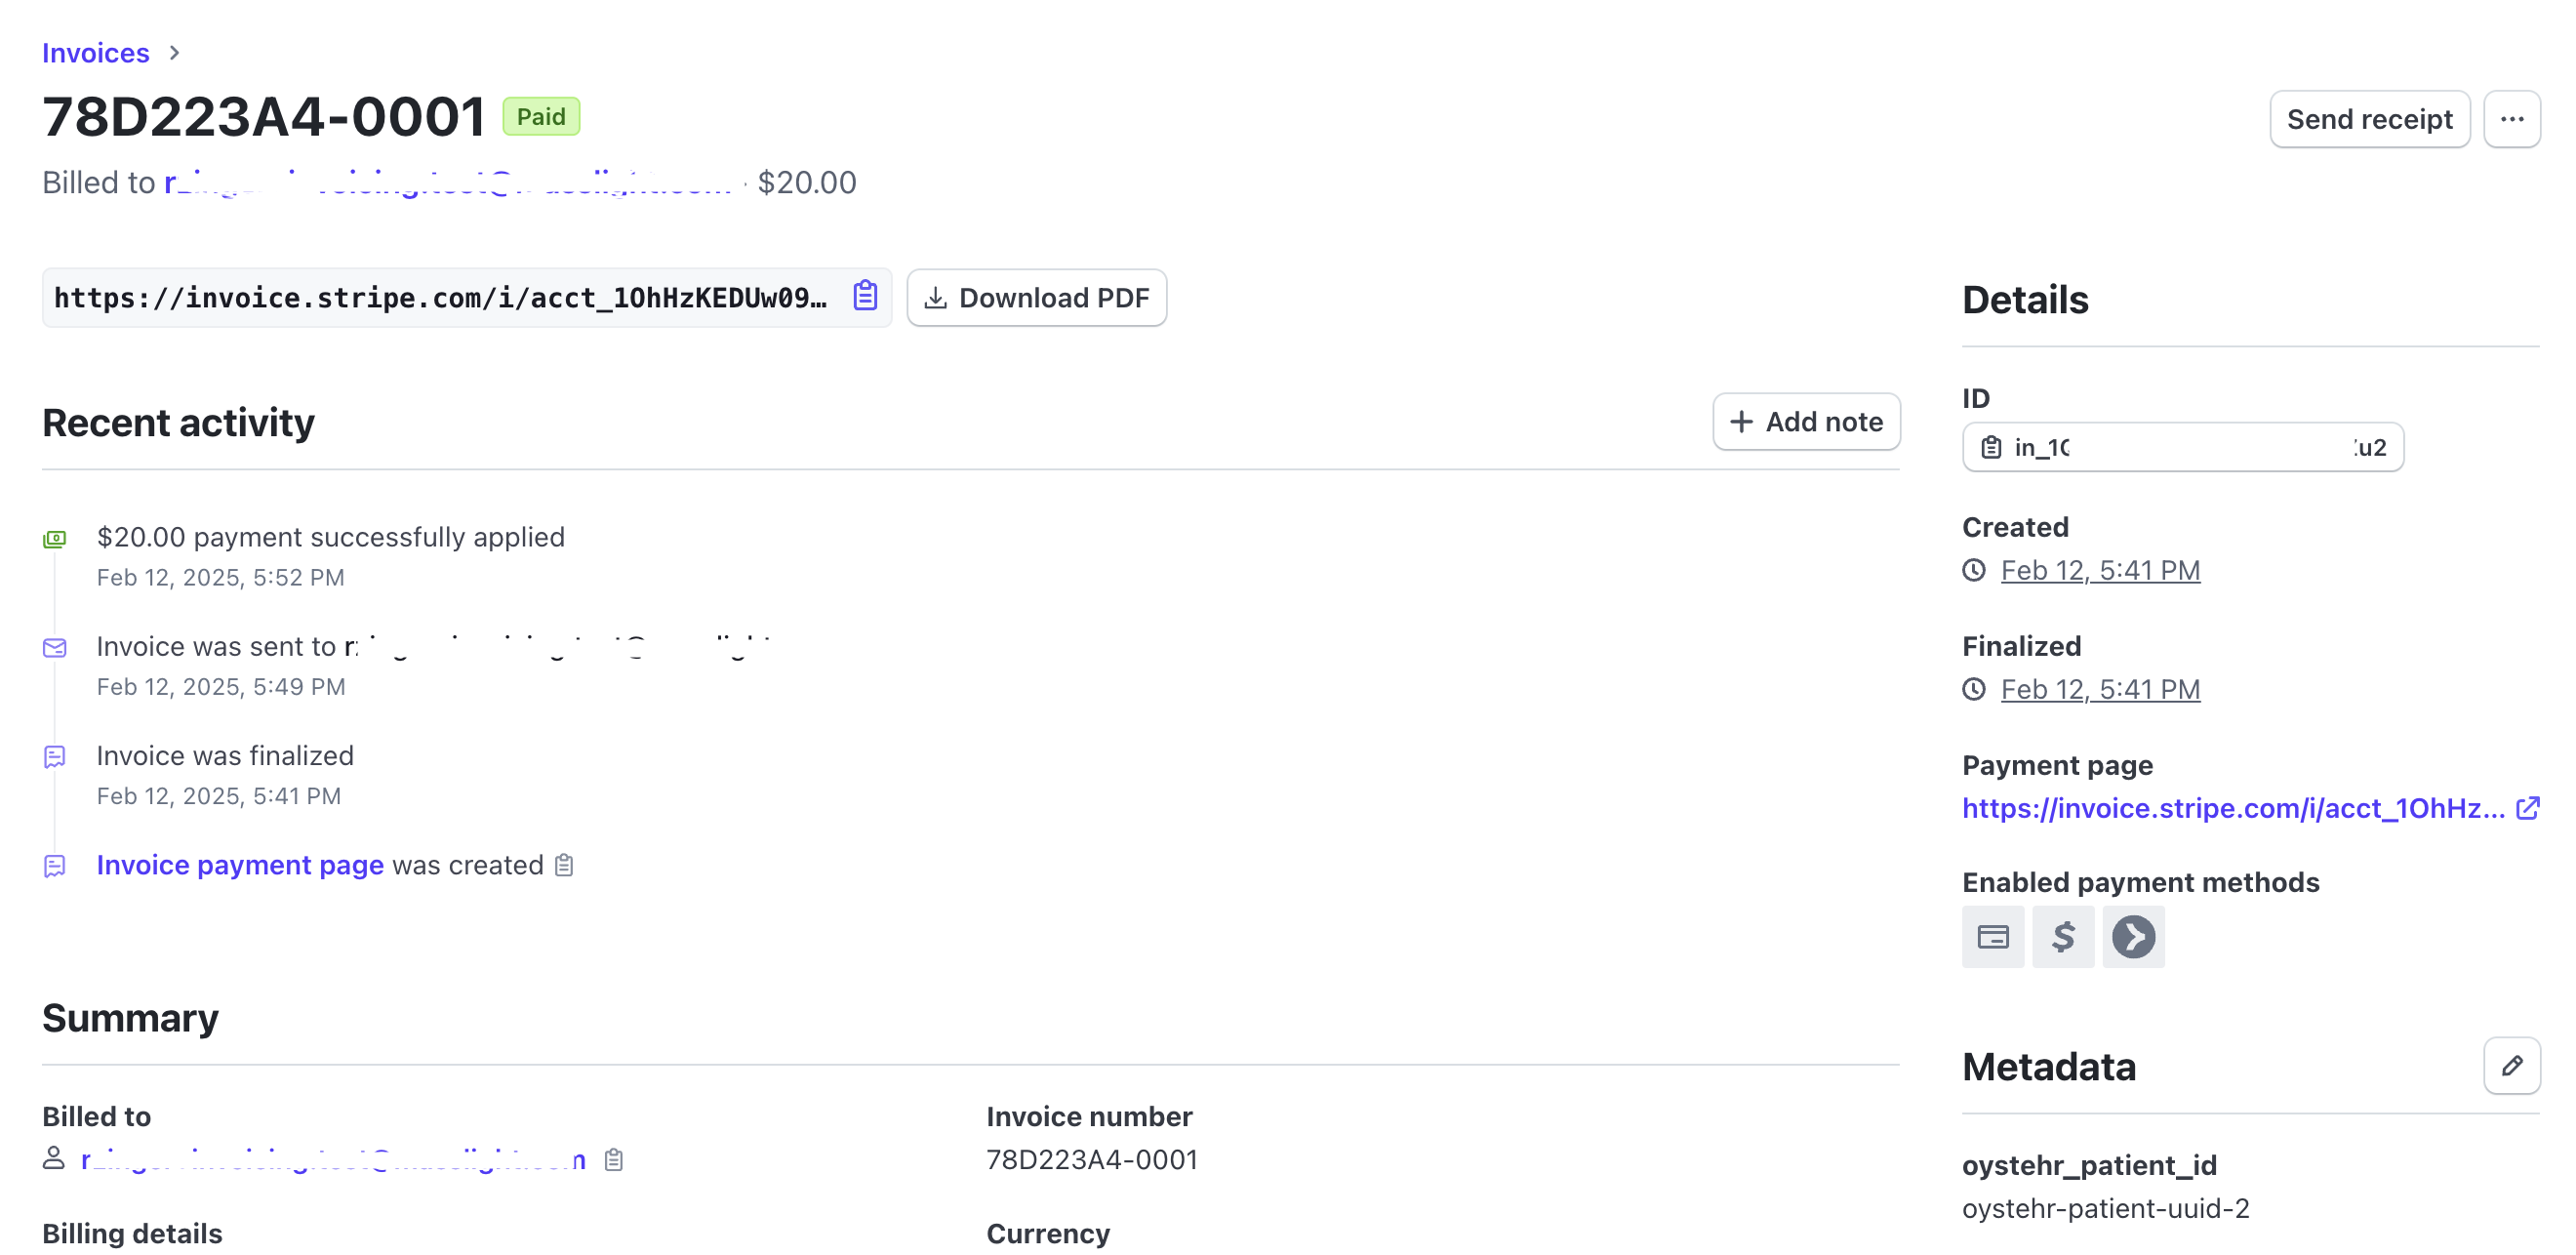This screenshot has height=1255, width=2576.
Task: Copy the billed-to email via its clipboard icon
Action: tap(612, 1159)
